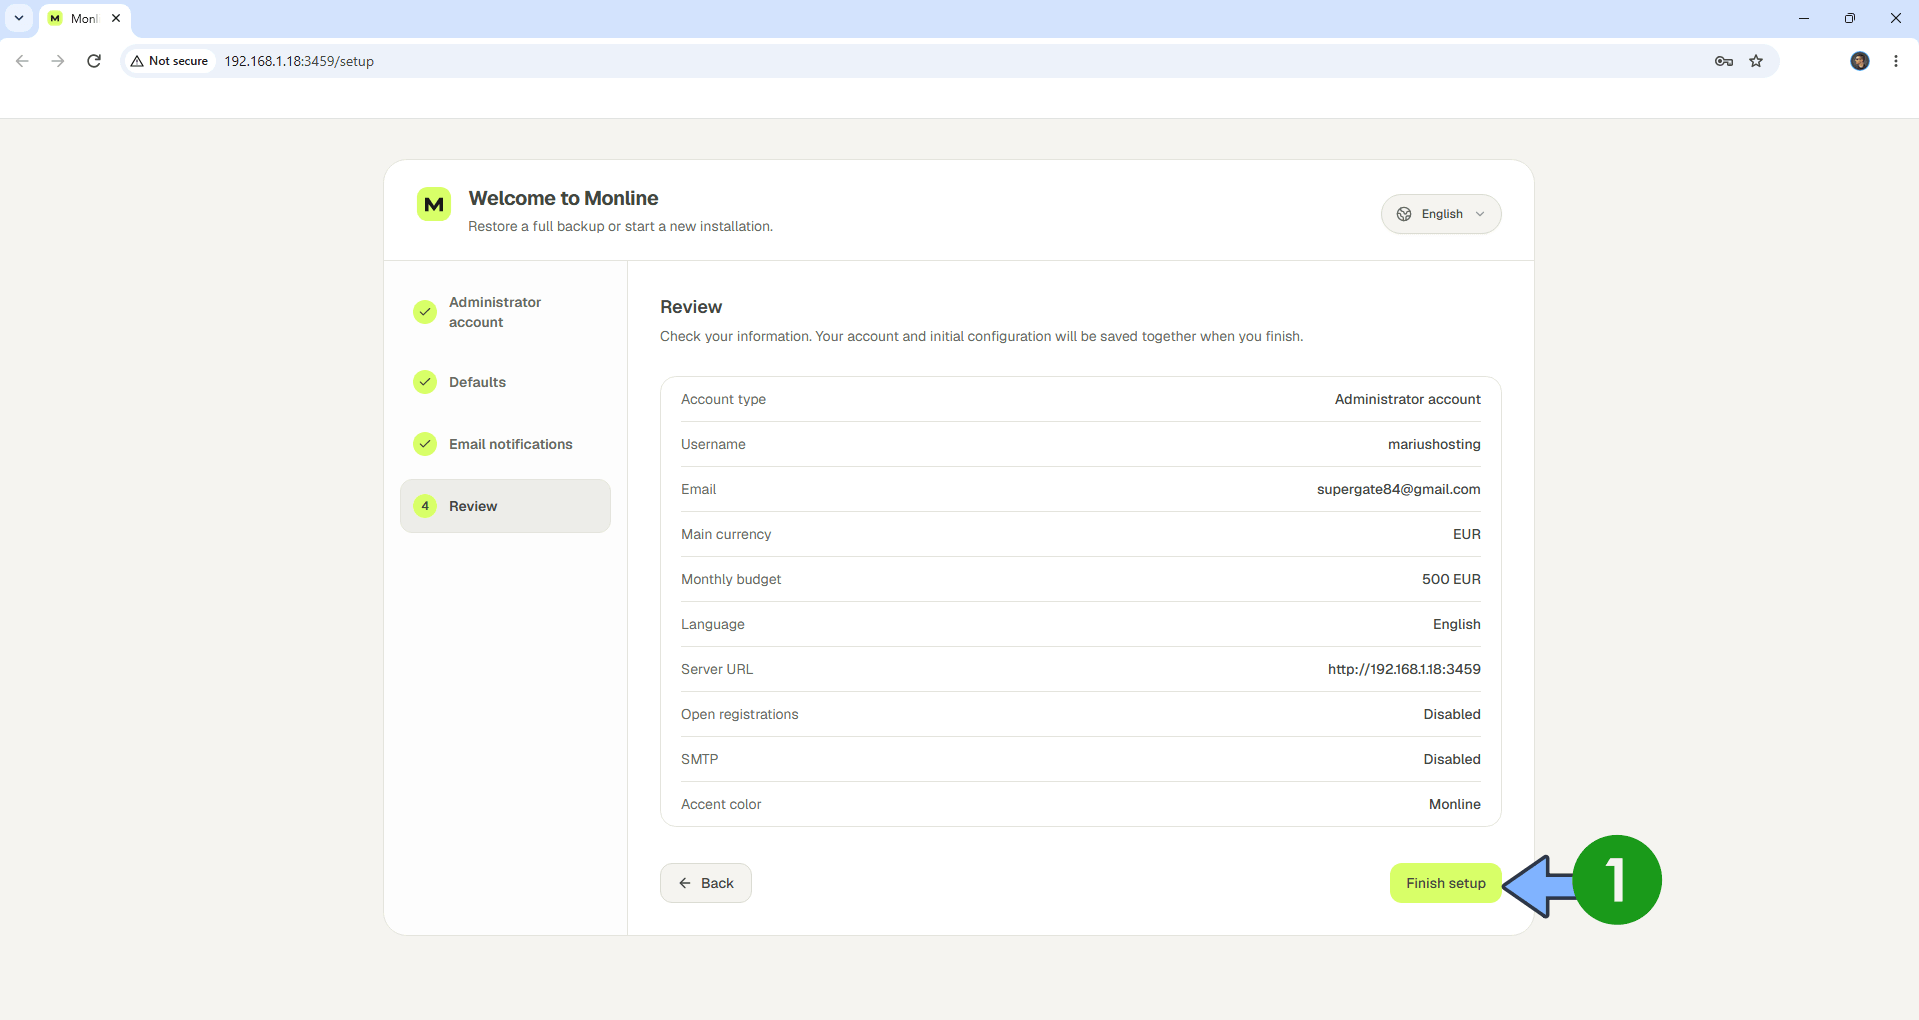Click the Account type value Administrator account
The height and width of the screenshot is (1020, 1919).
1408,399
